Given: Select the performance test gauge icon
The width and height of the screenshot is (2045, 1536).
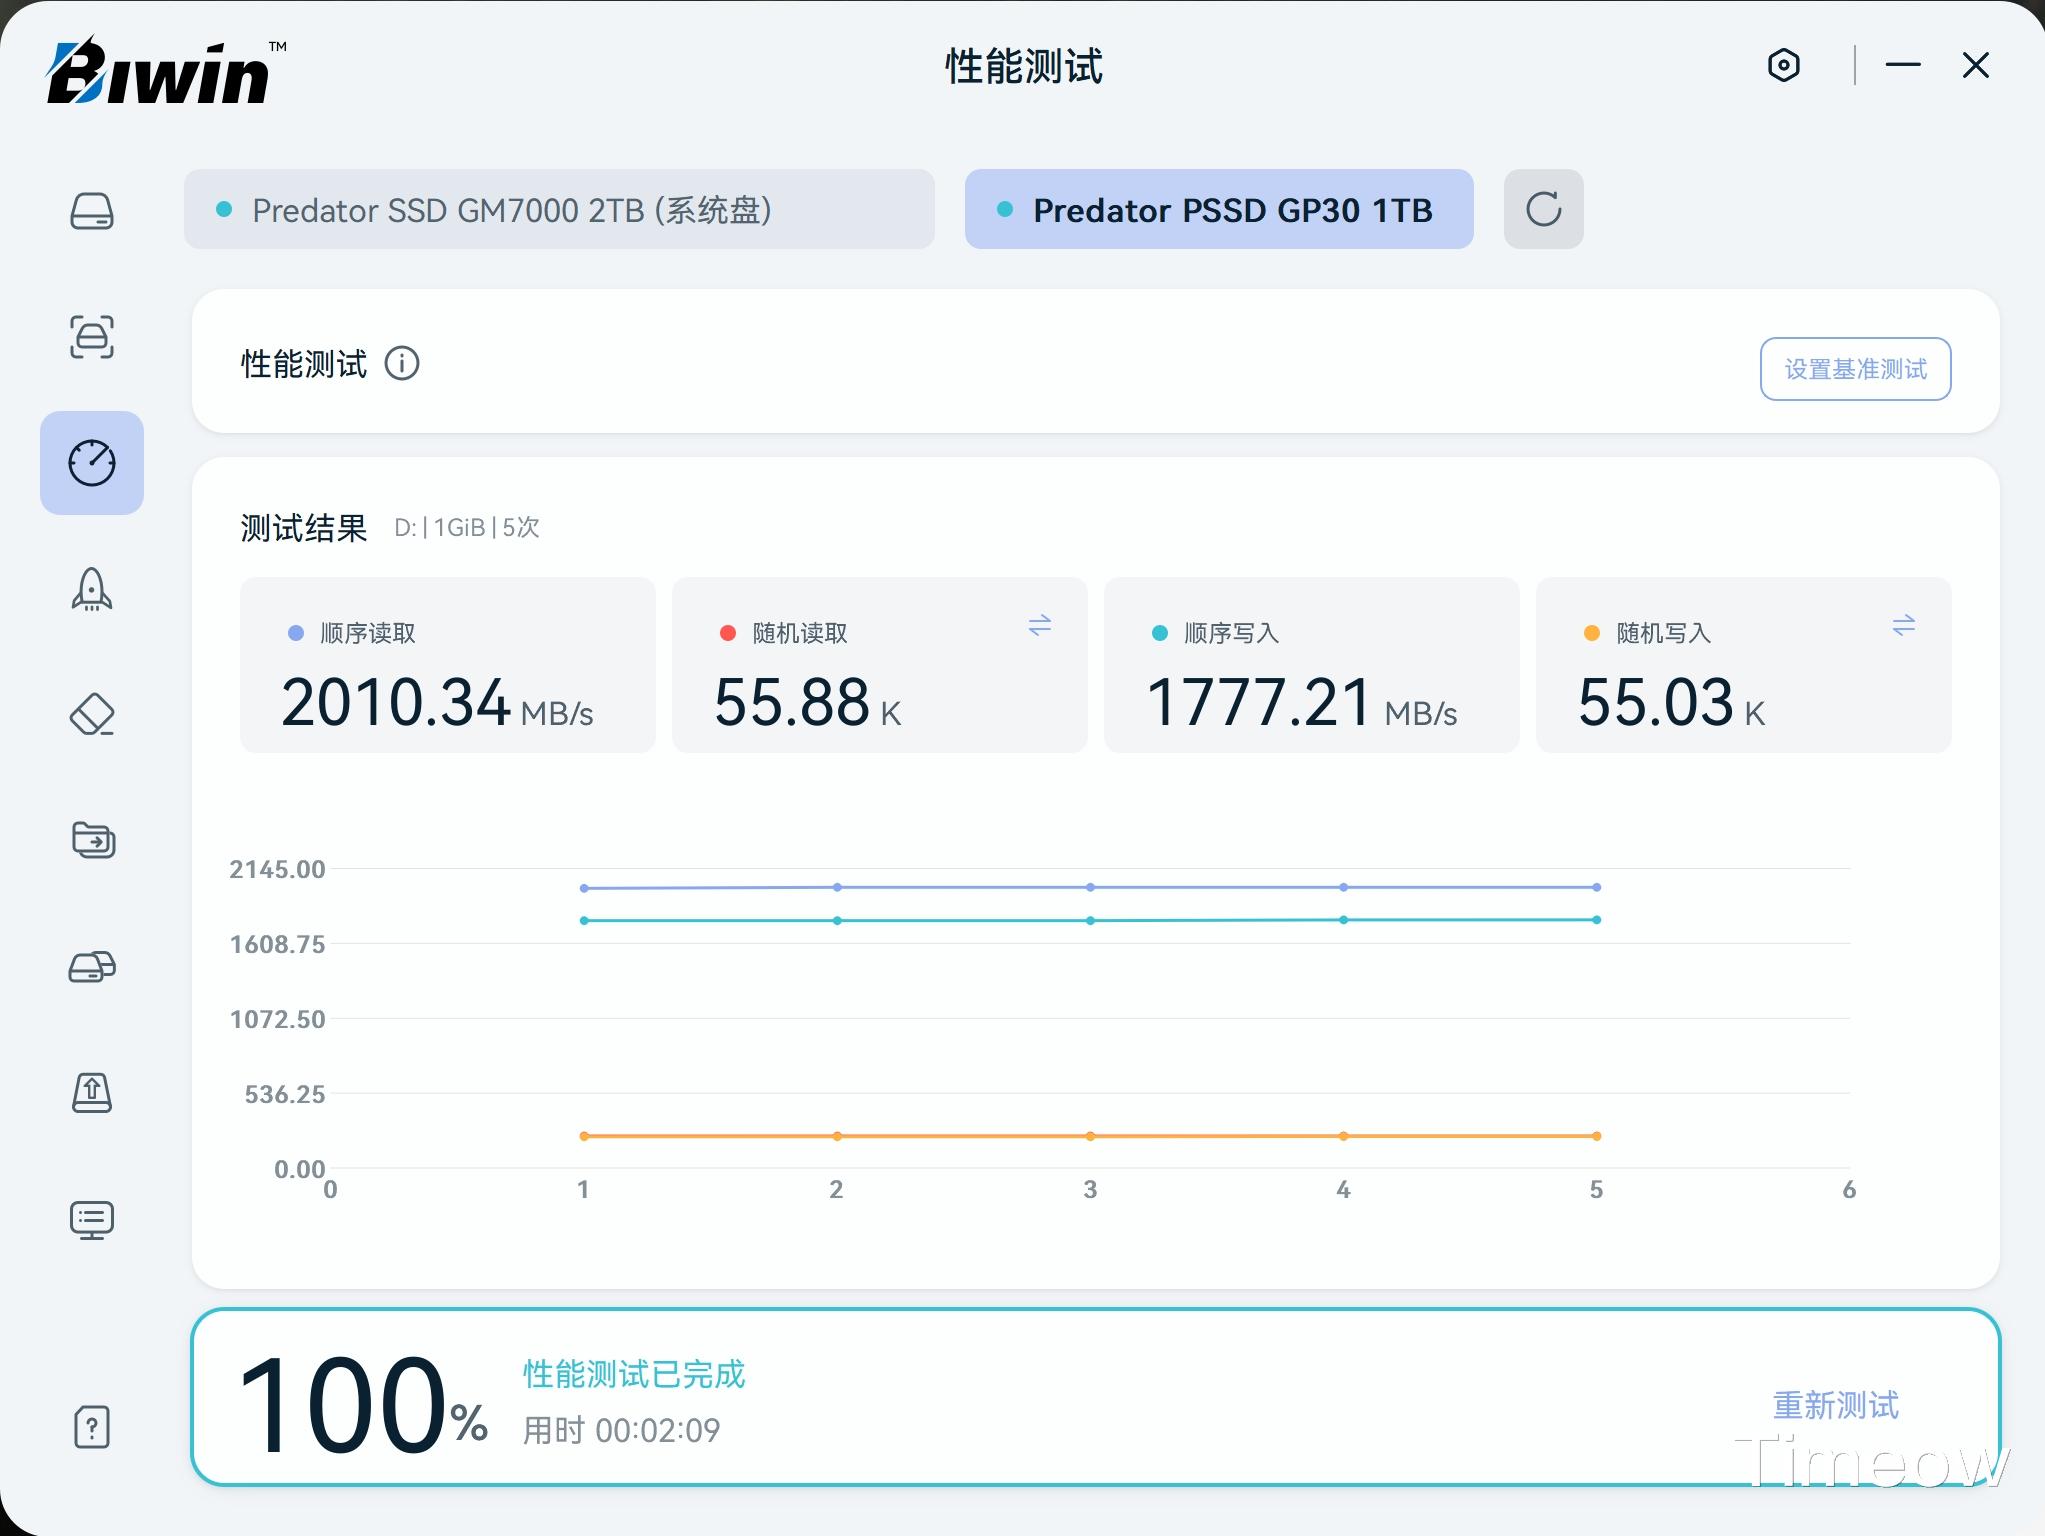Looking at the screenshot, I should click(92, 463).
